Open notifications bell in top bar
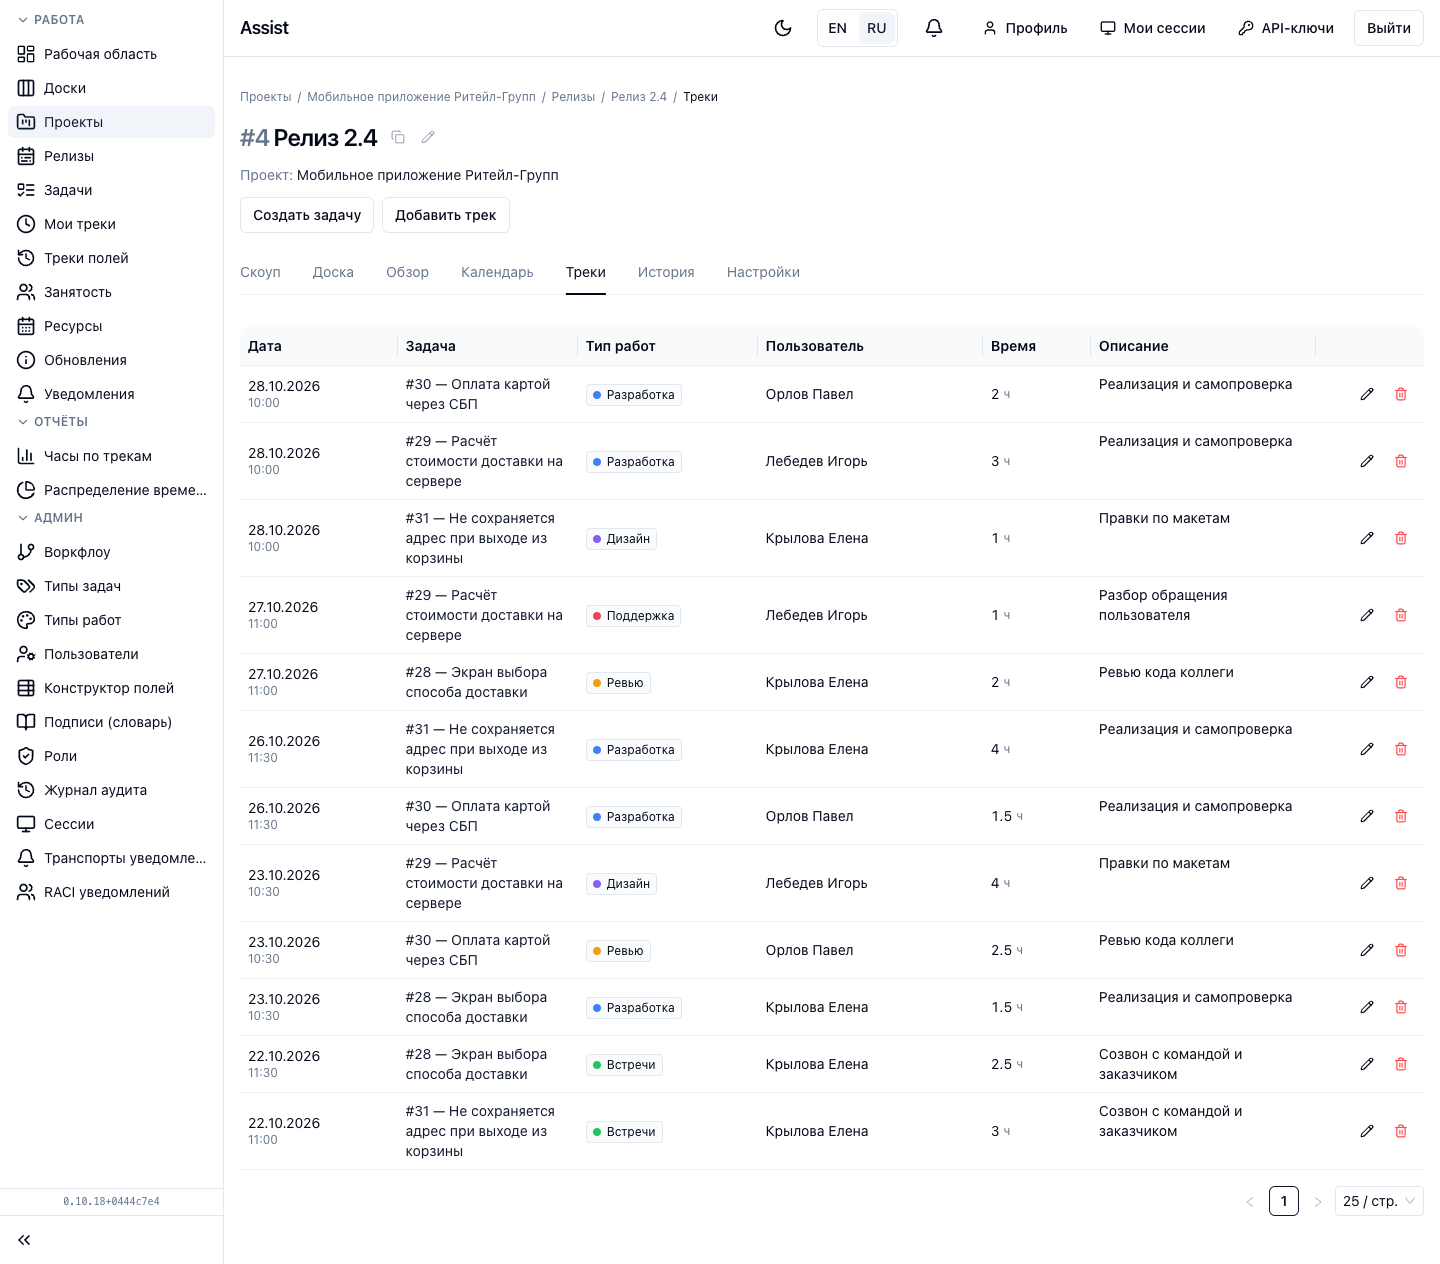The width and height of the screenshot is (1440, 1264). pyautogui.click(x=934, y=28)
